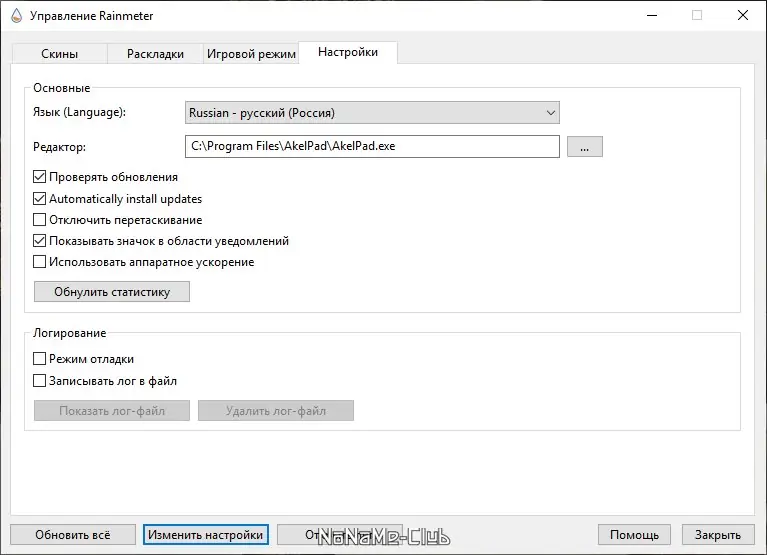This screenshot has width=767, height=555.
Task: Open help with the Помощь button
Action: point(635,535)
